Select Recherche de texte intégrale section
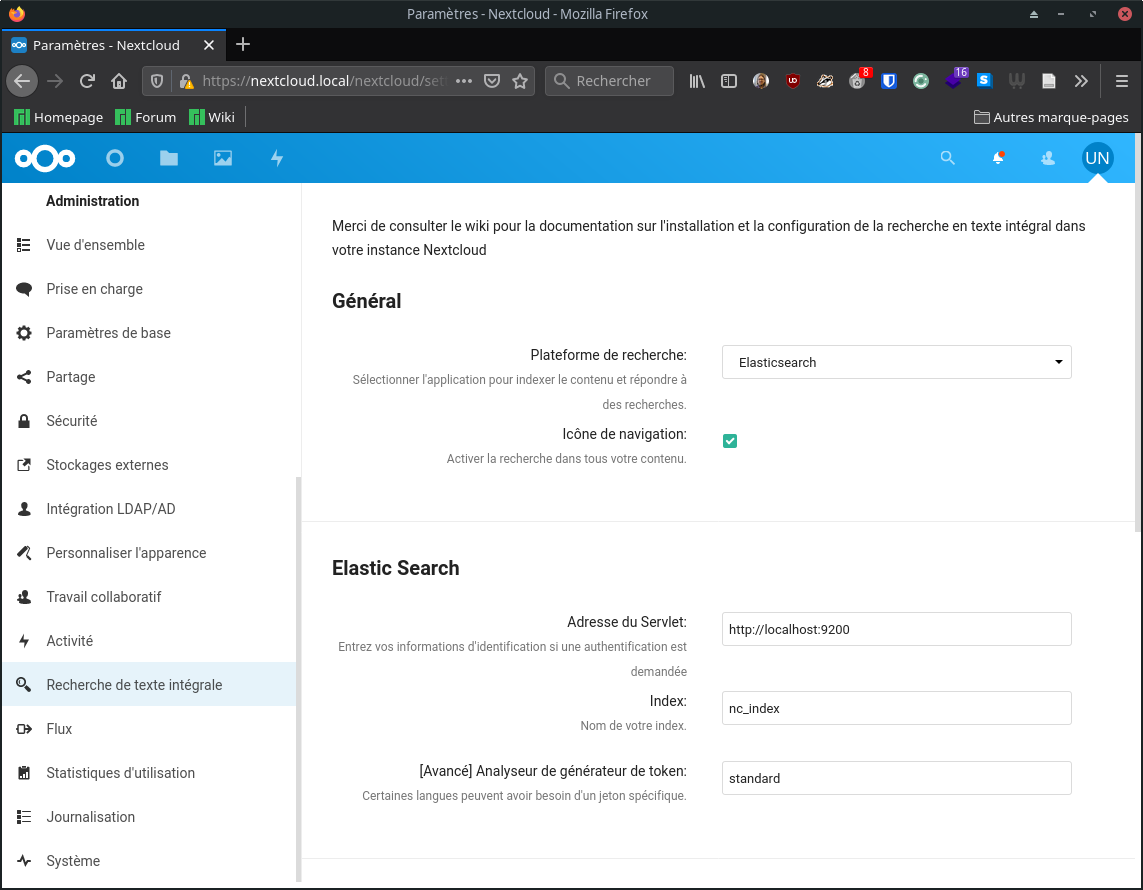The width and height of the screenshot is (1143, 890). [x=149, y=684]
